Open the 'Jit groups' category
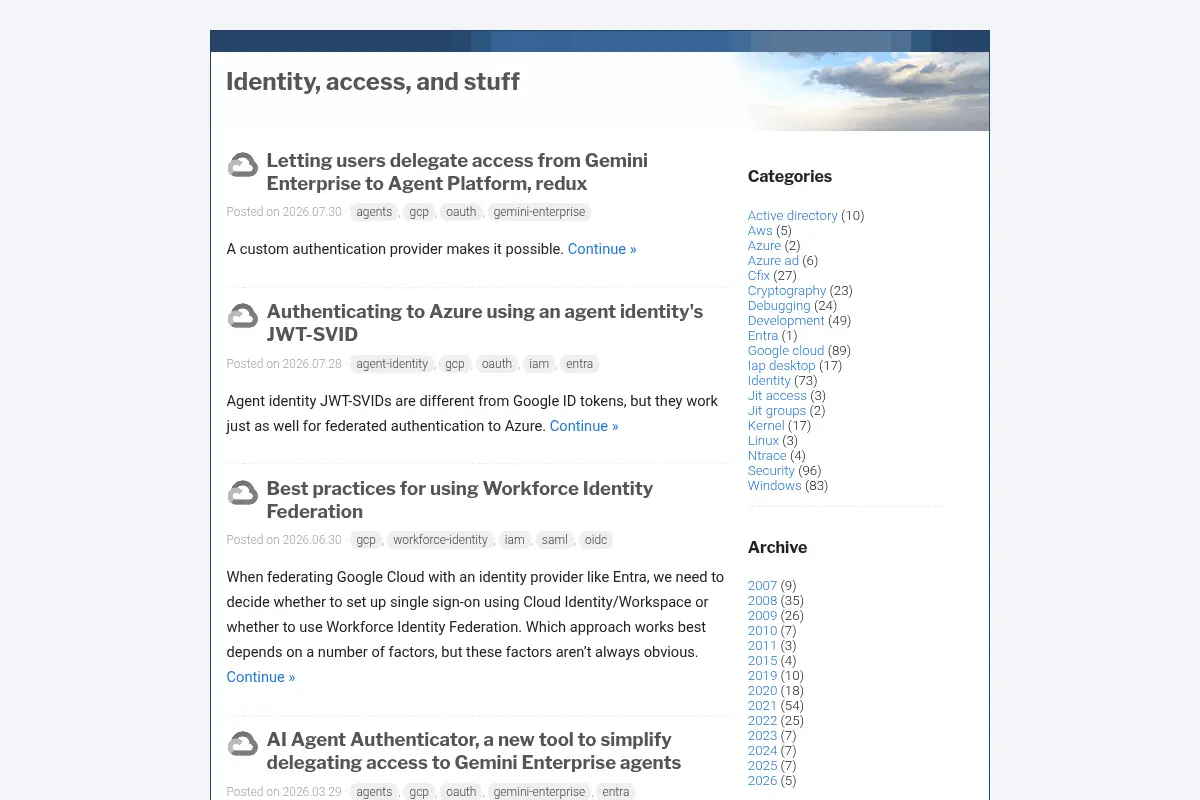The width and height of the screenshot is (1200, 800). [777, 411]
